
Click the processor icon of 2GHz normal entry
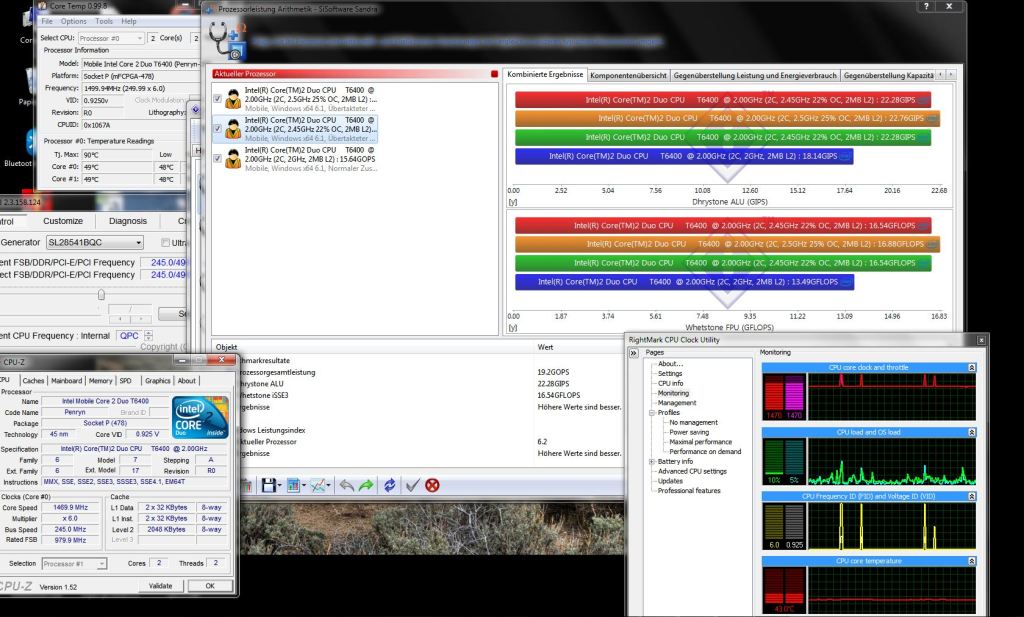pyautogui.click(x=233, y=158)
